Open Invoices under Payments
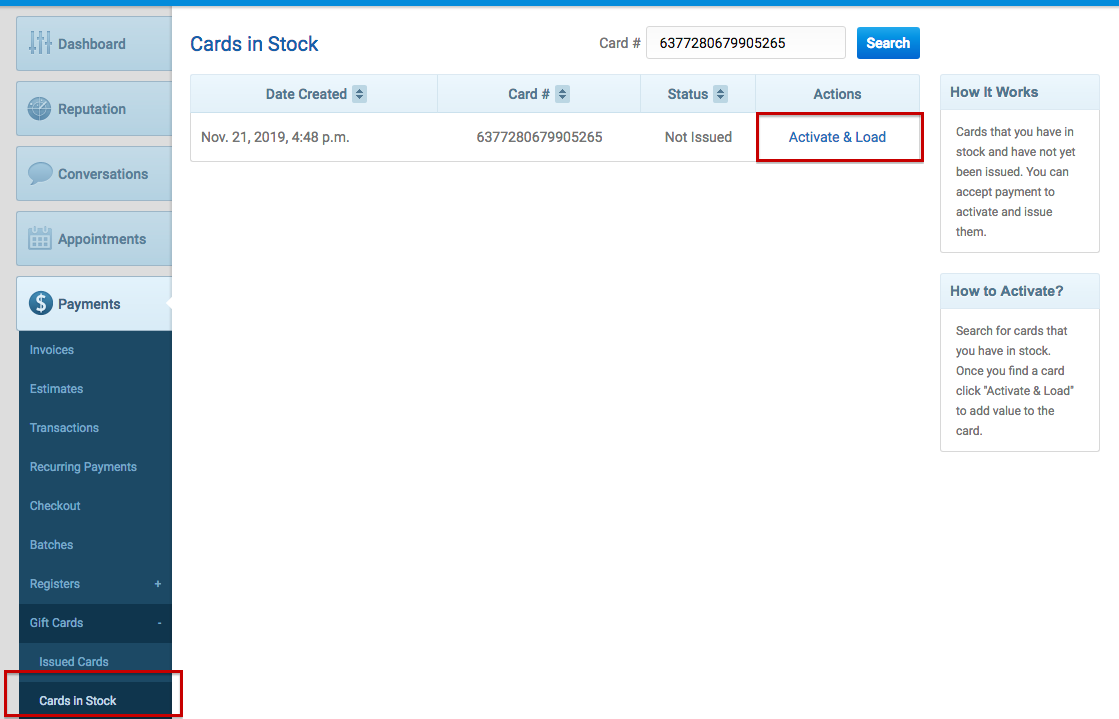Image resolution: width=1119 pixels, height=719 pixels. click(x=52, y=350)
